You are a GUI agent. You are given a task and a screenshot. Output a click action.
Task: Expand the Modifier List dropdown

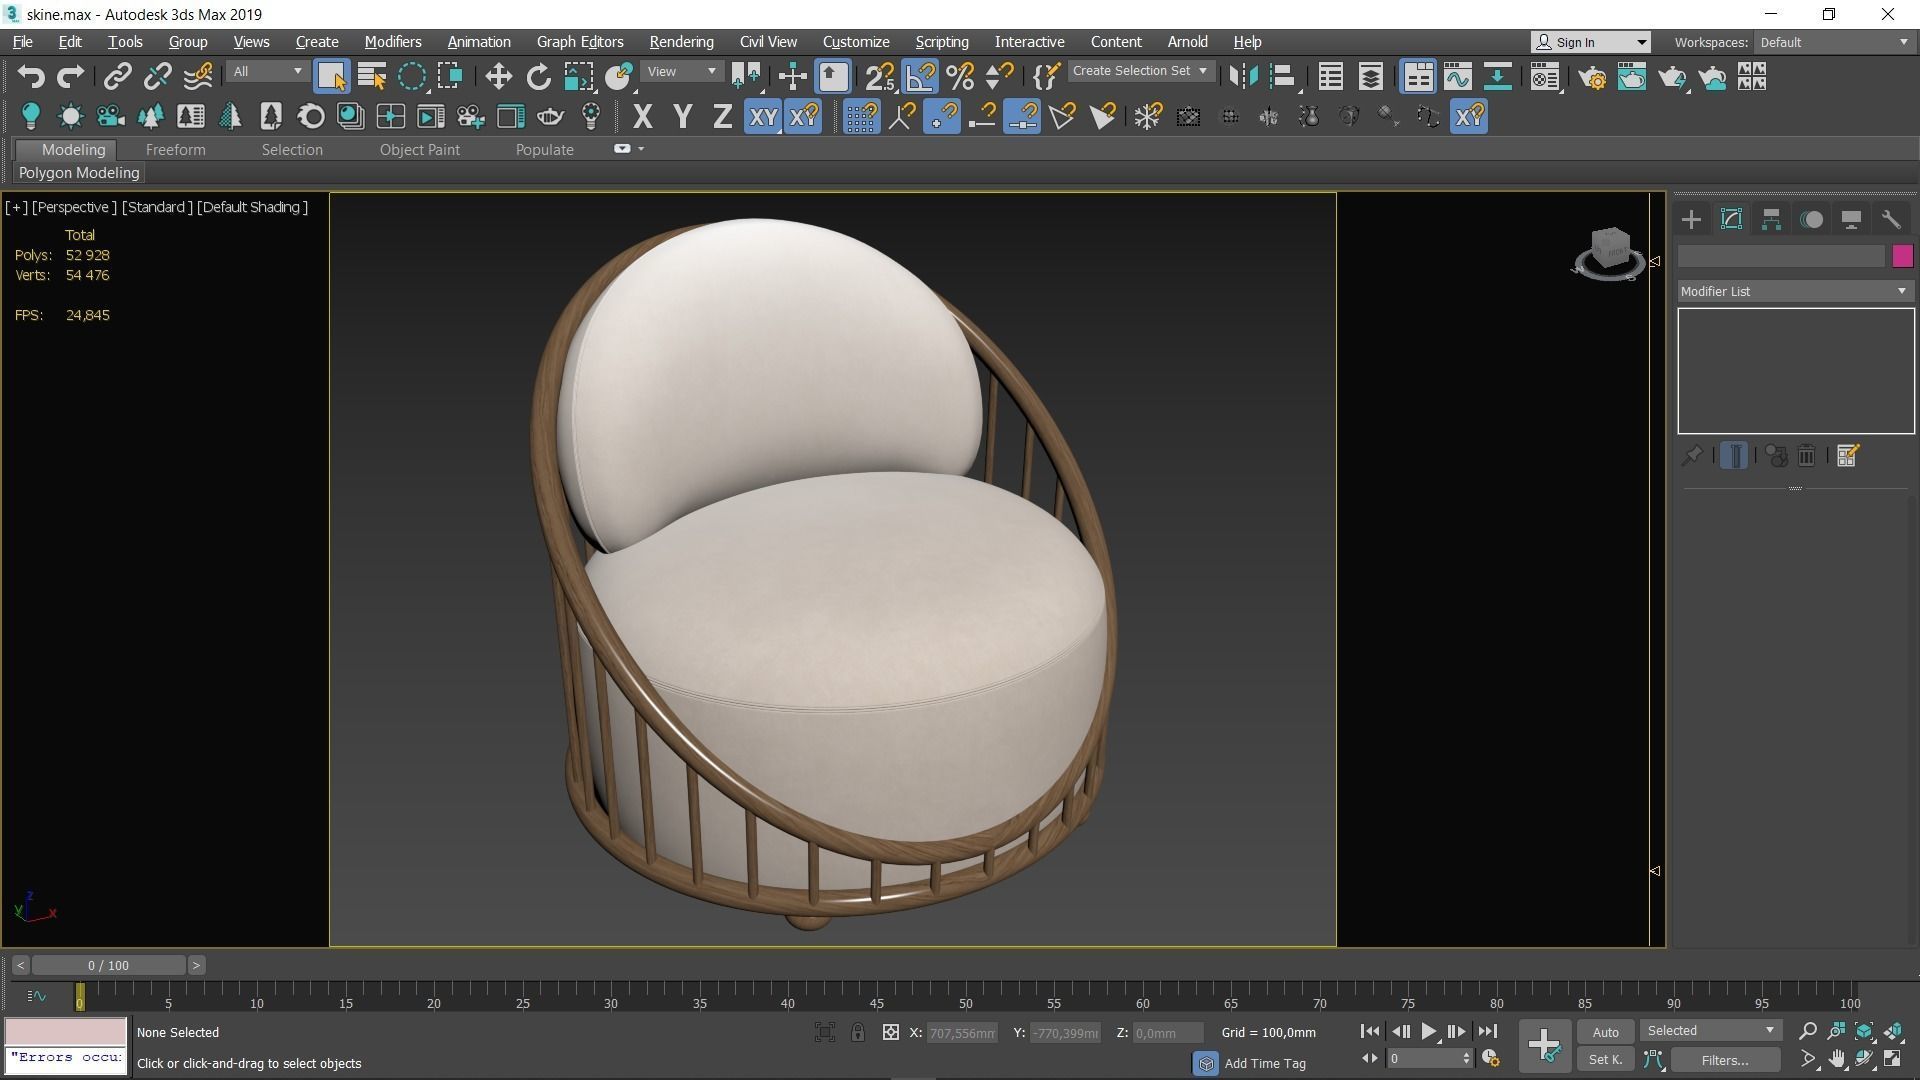1795,292
